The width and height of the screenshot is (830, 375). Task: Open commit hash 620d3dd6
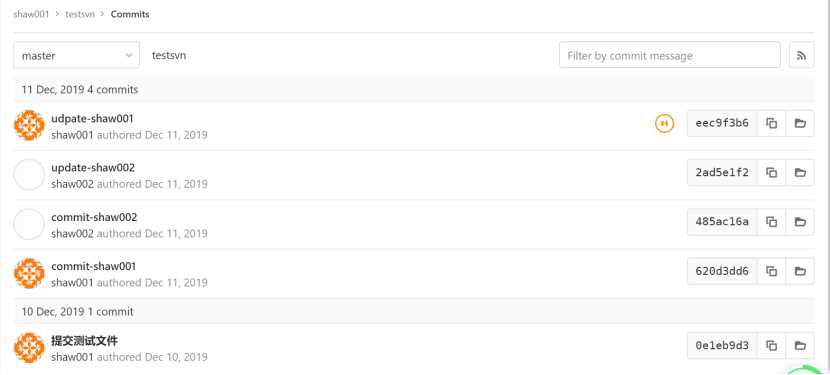tap(722, 271)
